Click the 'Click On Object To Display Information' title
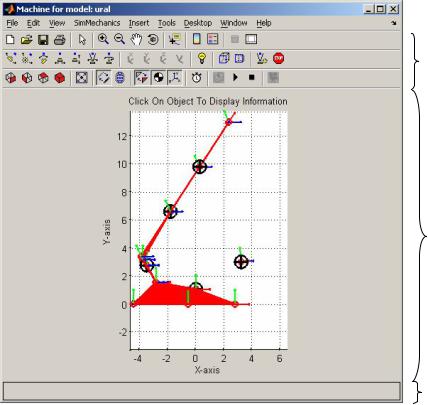 pyautogui.click(x=208, y=101)
